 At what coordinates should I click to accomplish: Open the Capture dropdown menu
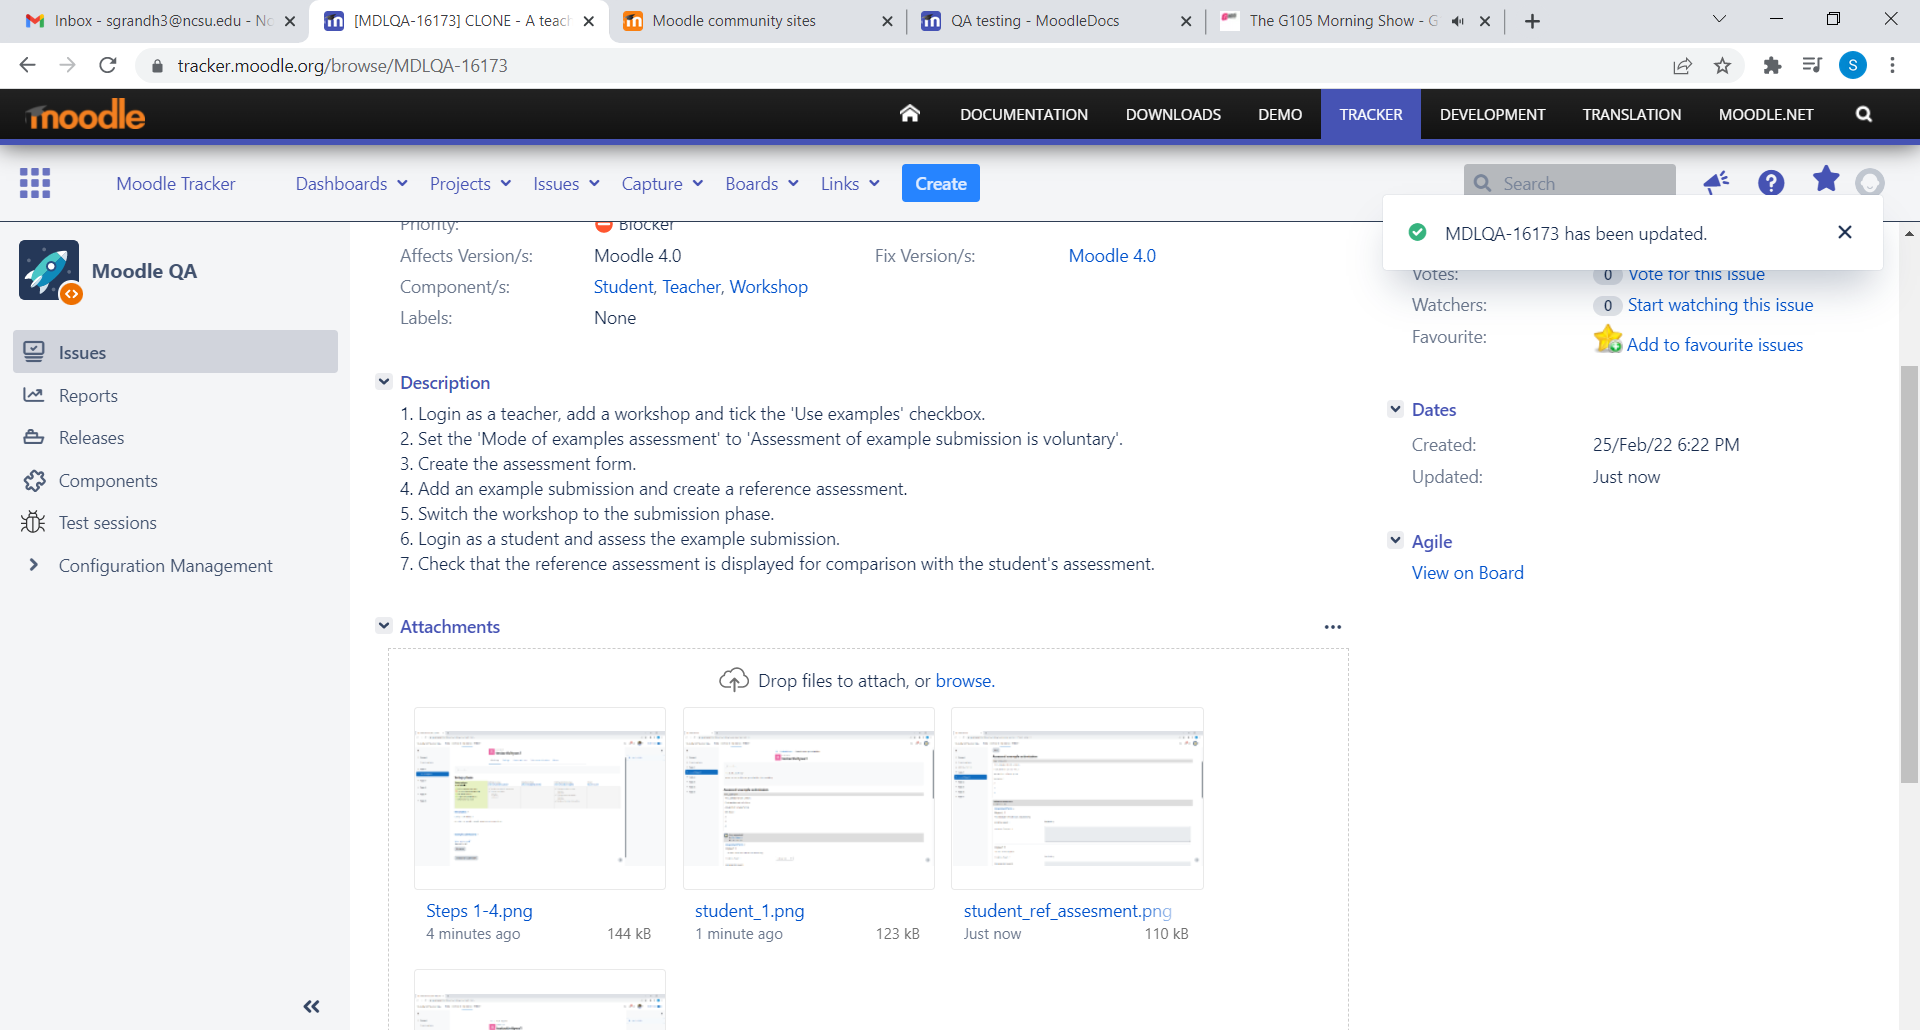662,184
